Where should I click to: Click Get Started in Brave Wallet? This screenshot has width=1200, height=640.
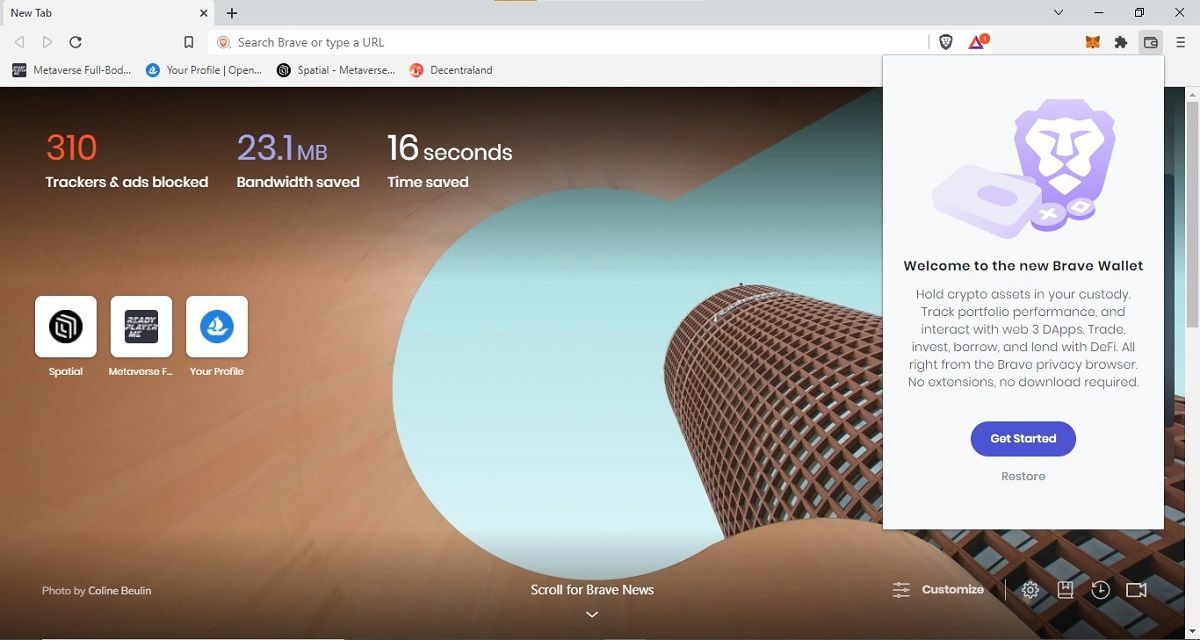(1023, 439)
